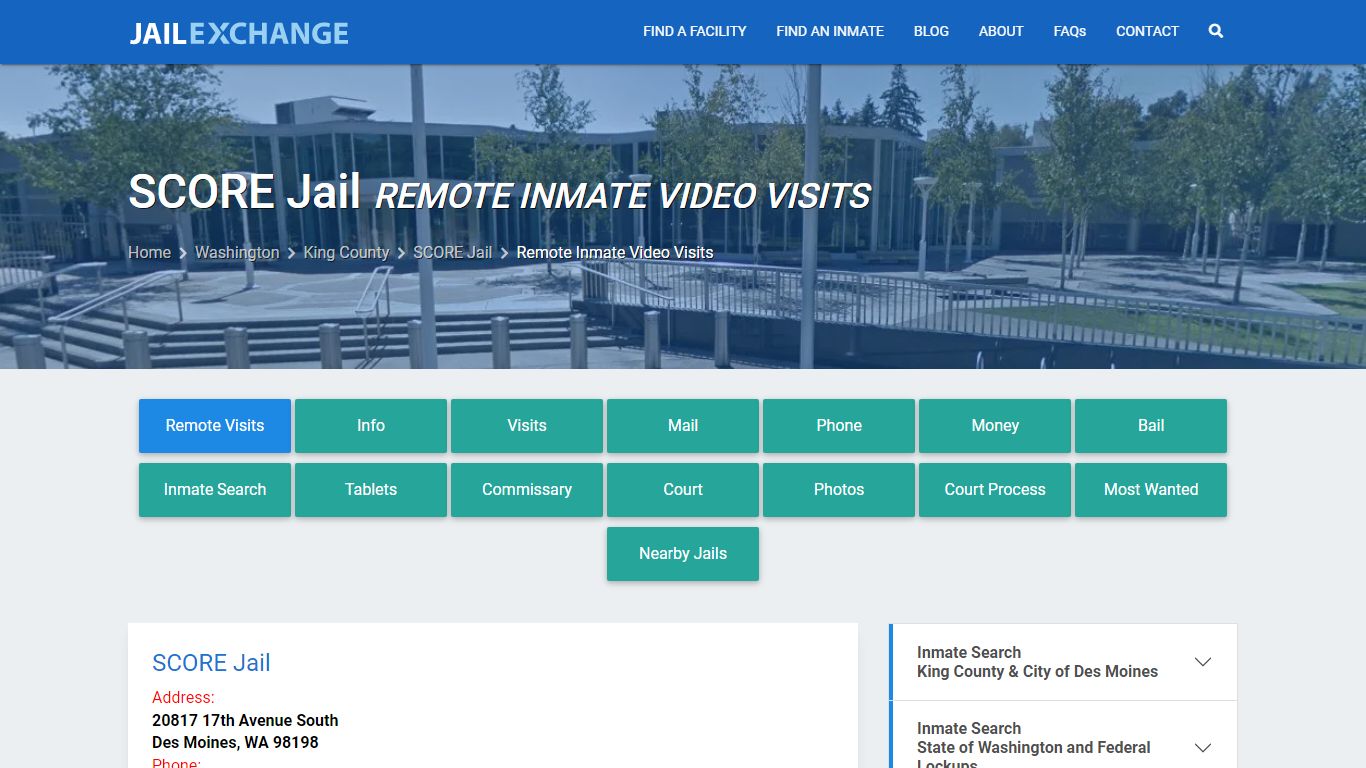This screenshot has width=1366, height=768.
Task: Open the Court Process button
Action: click(x=995, y=490)
